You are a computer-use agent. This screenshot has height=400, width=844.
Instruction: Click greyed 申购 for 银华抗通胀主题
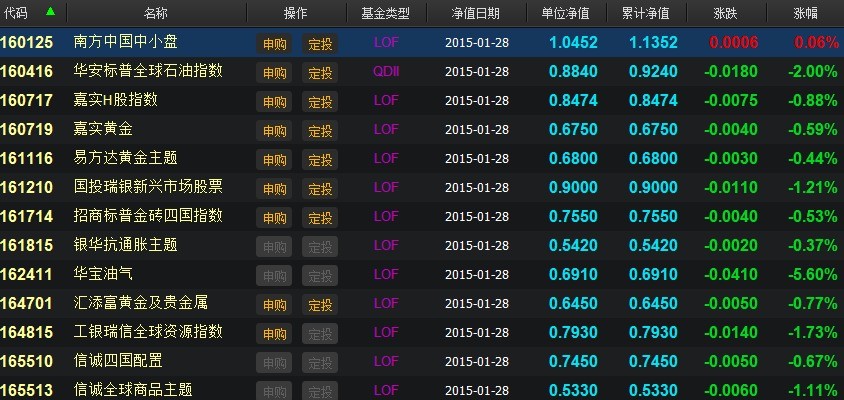pos(274,247)
